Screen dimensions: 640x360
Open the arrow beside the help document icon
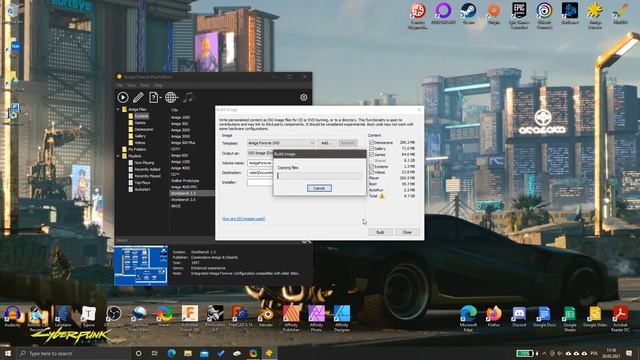pyautogui.click(x=160, y=98)
